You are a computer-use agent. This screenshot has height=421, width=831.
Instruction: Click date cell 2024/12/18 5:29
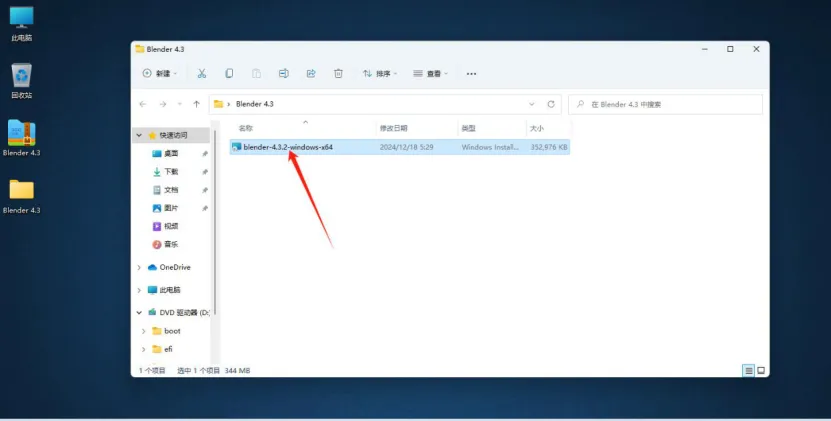[x=406, y=147]
